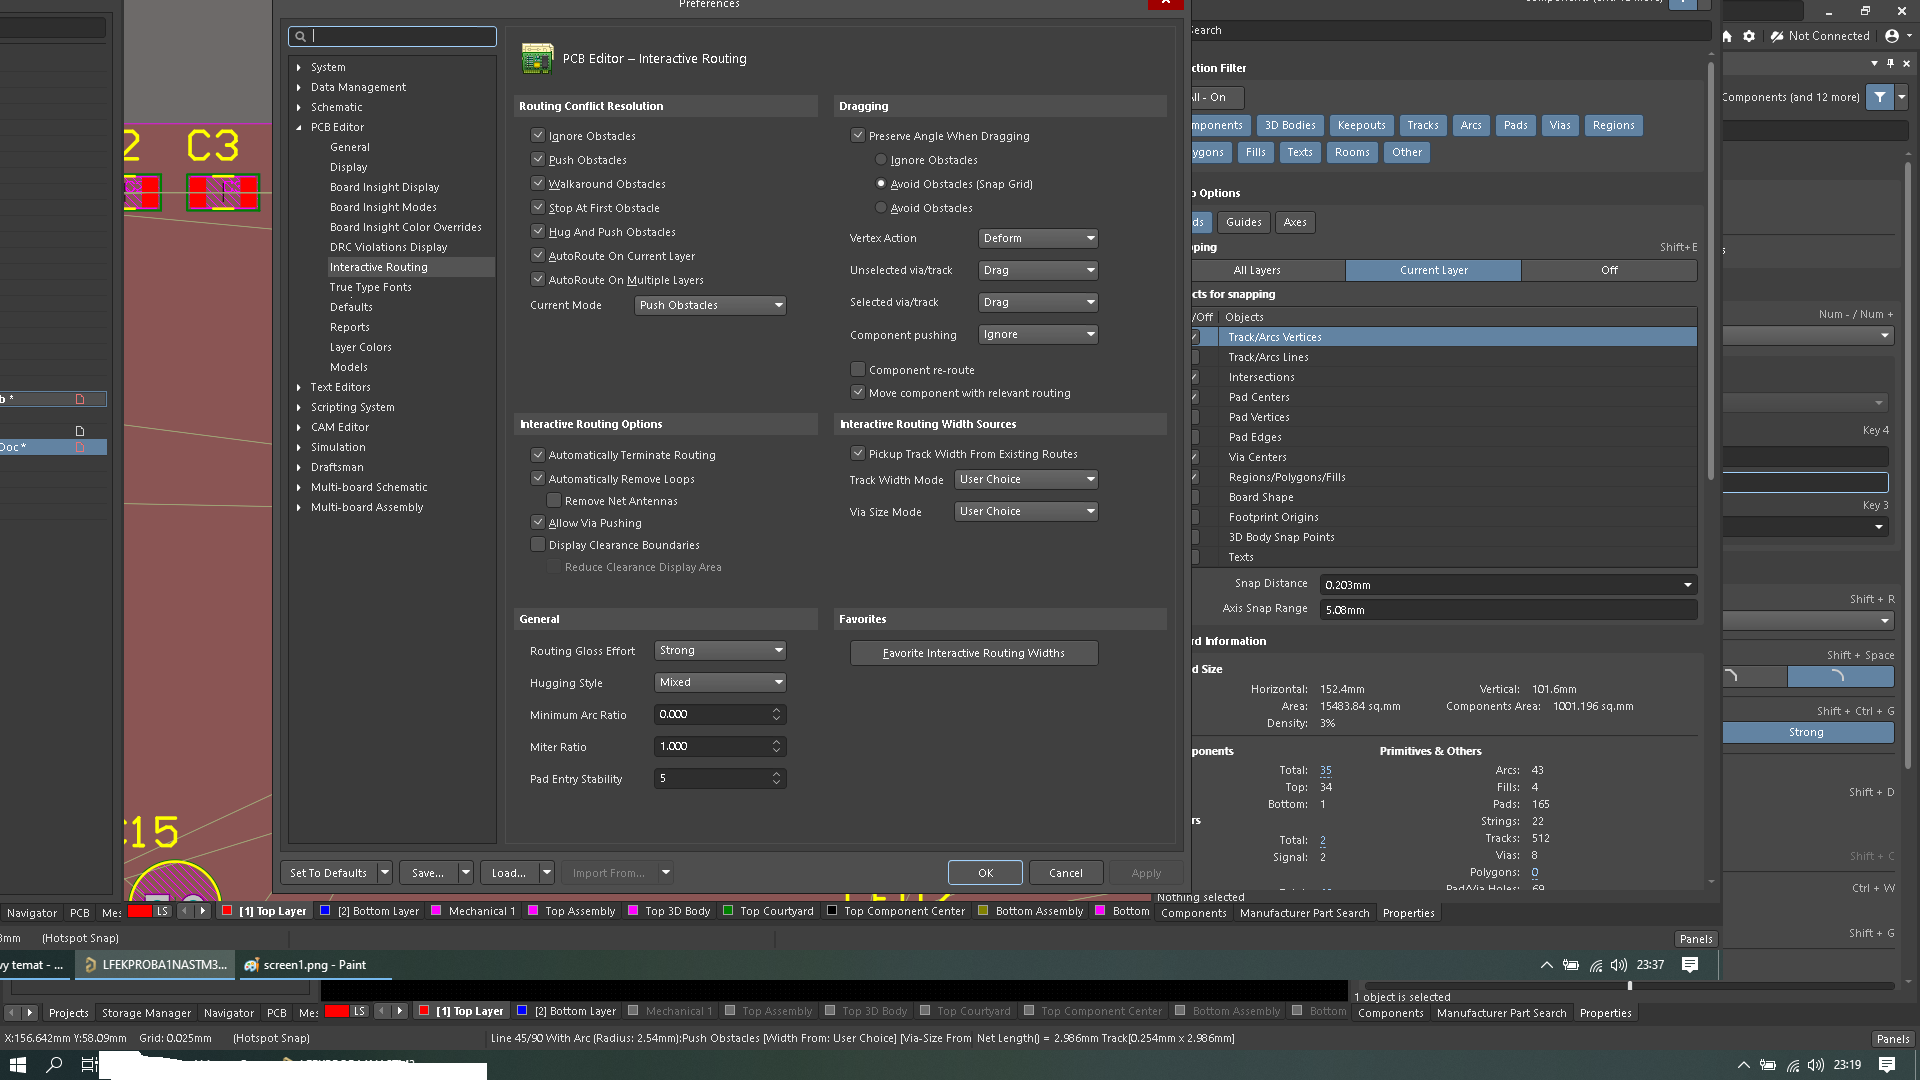Click the magenta Mechanical 1 swatch in the upper layer bar

click(x=436, y=910)
